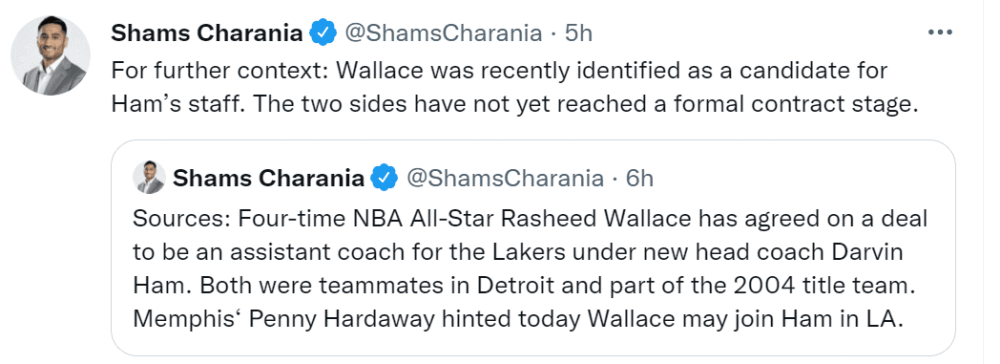Image resolution: width=1000 pixels, height=364 pixels.
Task: Click the text line starting 'For further context'
Action: point(499,69)
